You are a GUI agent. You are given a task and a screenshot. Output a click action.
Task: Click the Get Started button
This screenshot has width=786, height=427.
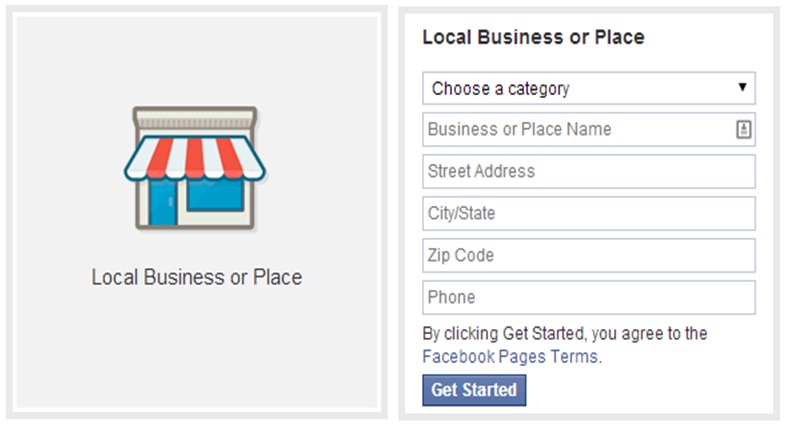474,390
